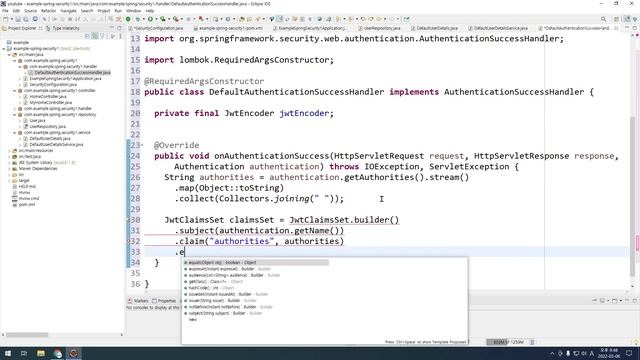Click the Save icon in toolbar
The height and width of the screenshot is (360, 640).
point(18,19)
